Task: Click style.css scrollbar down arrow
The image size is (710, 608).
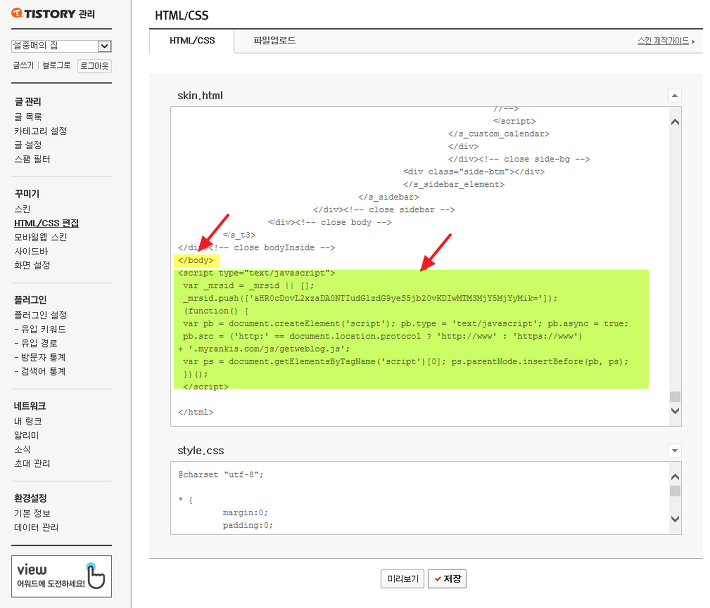Action: [x=675, y=519]
